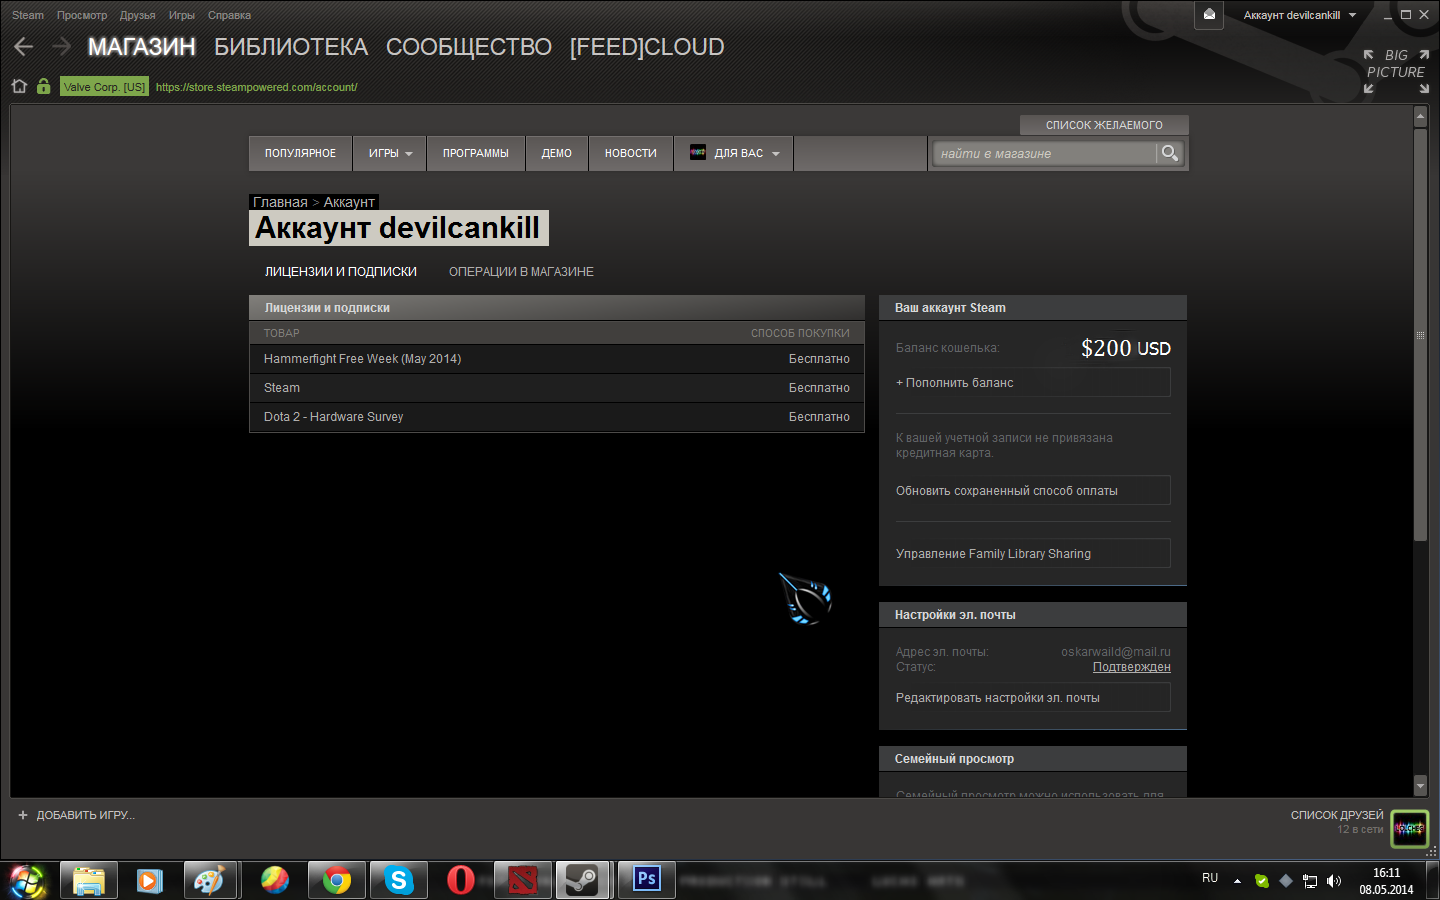
Task: Switch to 'Библиотека' section
Action: click(x=291, y=47)
